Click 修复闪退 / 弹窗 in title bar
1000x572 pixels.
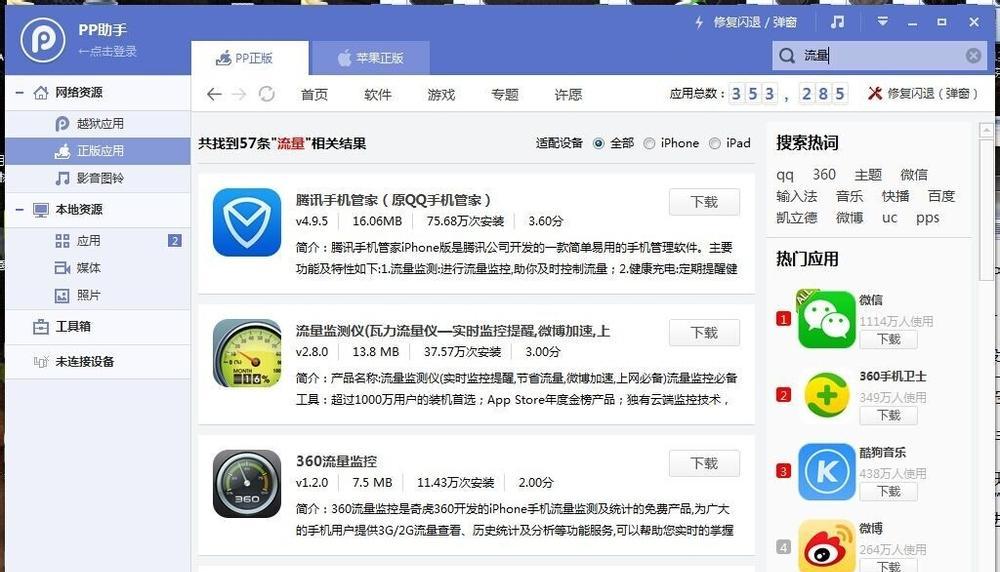tap(755, 22)
